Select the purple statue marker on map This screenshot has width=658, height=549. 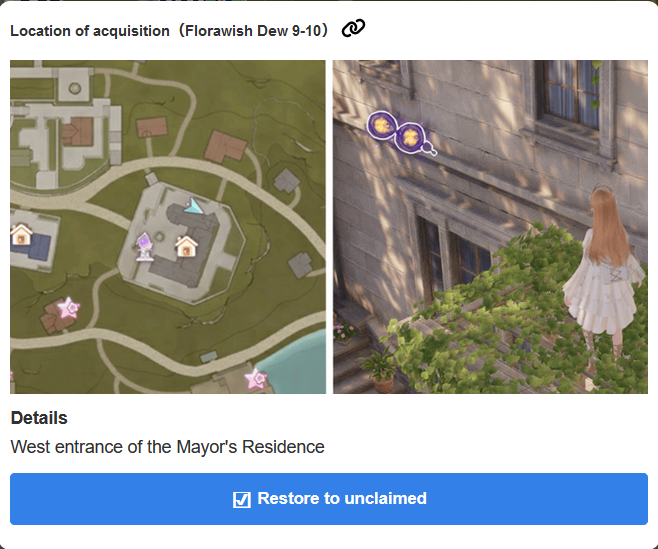click(146, 244)
